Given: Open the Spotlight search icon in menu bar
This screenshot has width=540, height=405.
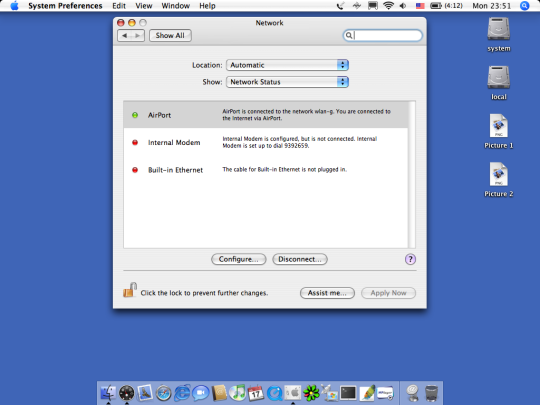Looking at the screenshot, I should click(524, 6).
